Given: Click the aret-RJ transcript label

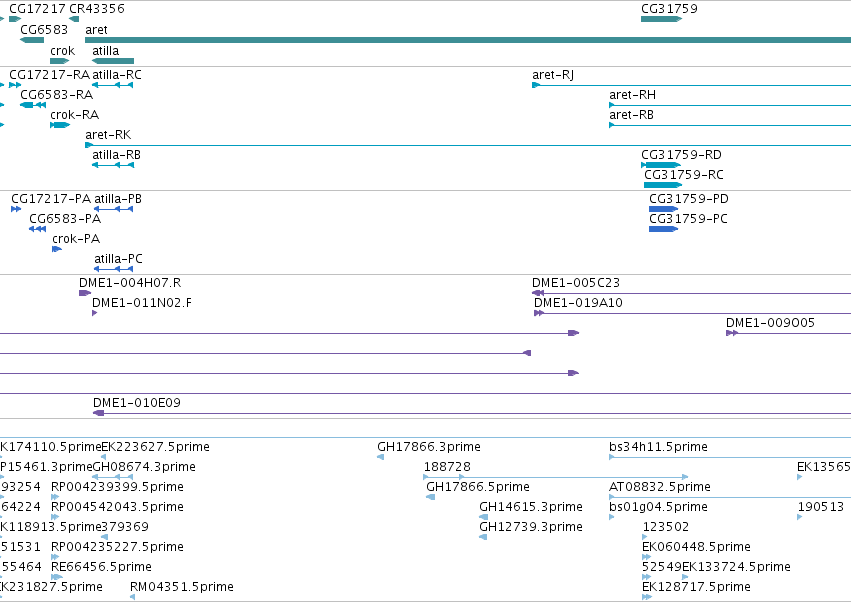Looking at the screenshot, I should coord(552,75).
